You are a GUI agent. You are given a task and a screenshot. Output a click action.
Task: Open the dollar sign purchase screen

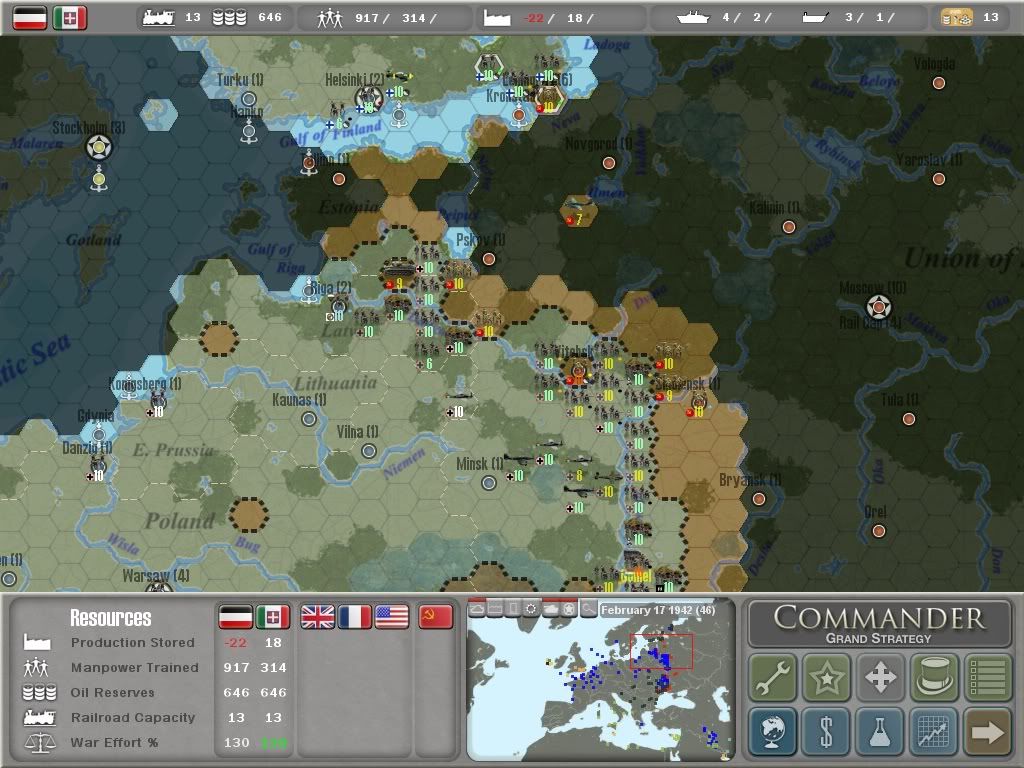pos(827,731)
